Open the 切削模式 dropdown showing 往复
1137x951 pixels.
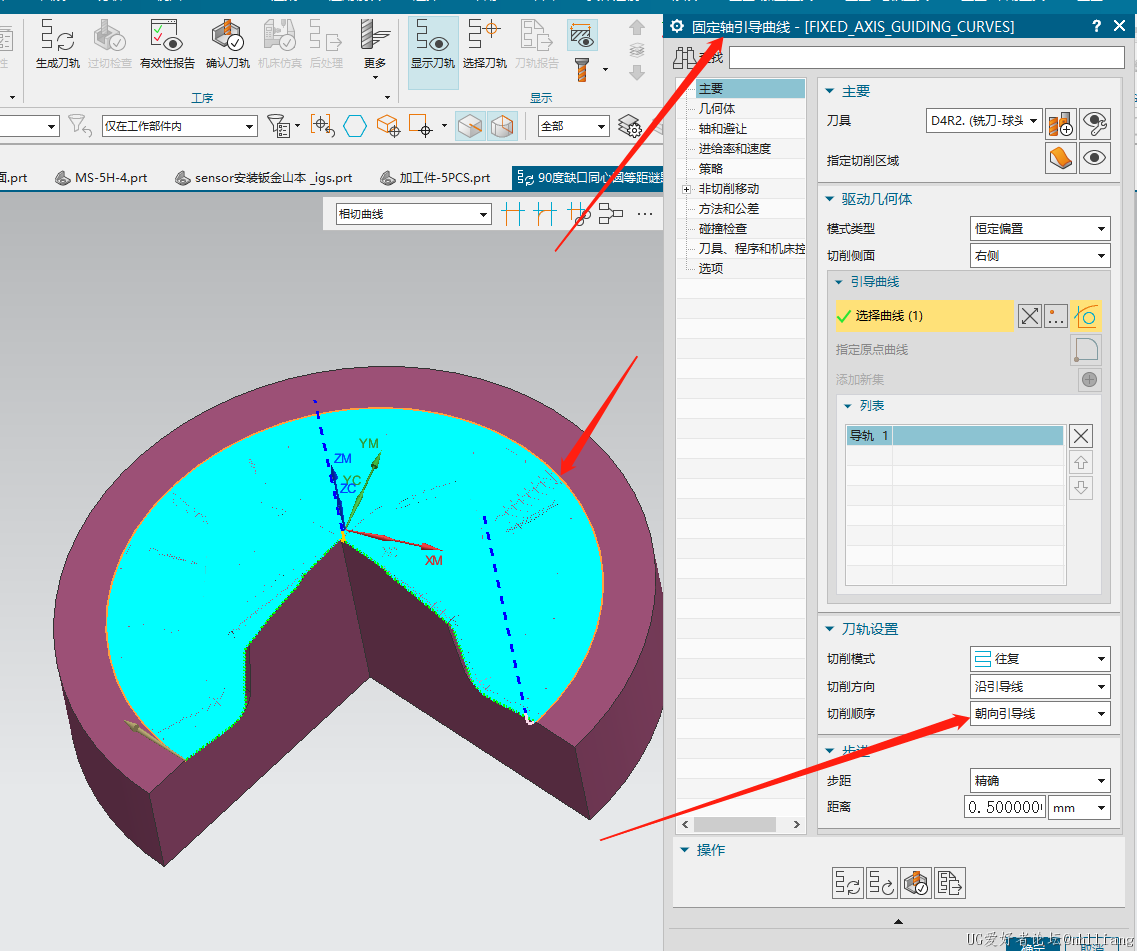click(x=1040, y=660)
